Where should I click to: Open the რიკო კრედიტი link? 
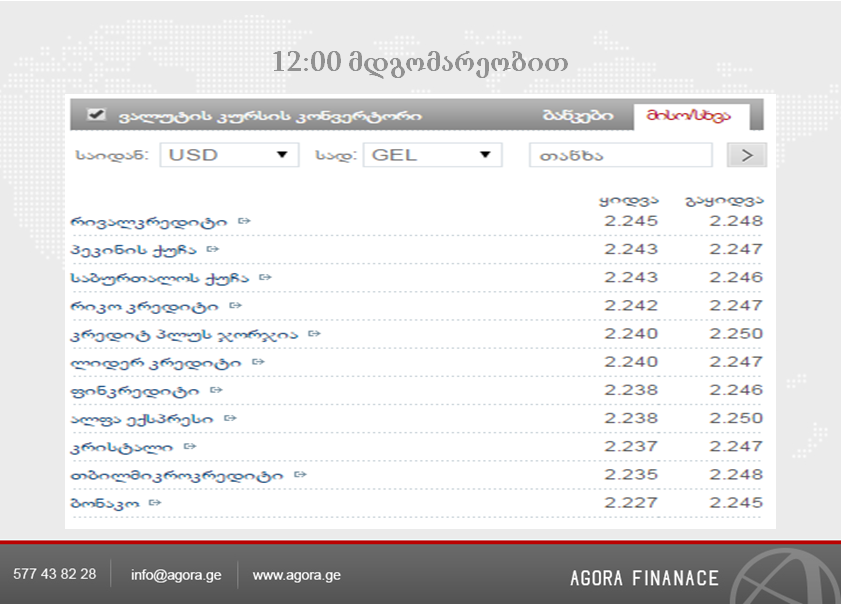[144, 307]
